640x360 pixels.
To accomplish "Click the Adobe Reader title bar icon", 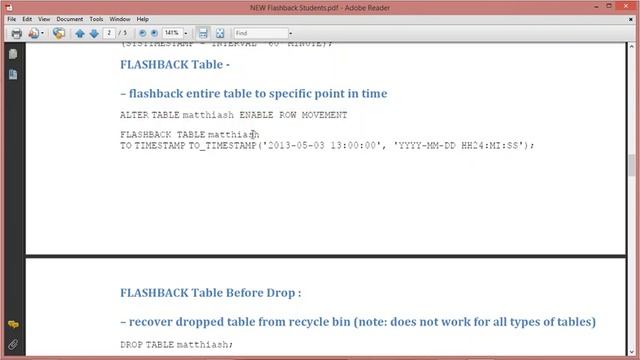I will (9, 7).
